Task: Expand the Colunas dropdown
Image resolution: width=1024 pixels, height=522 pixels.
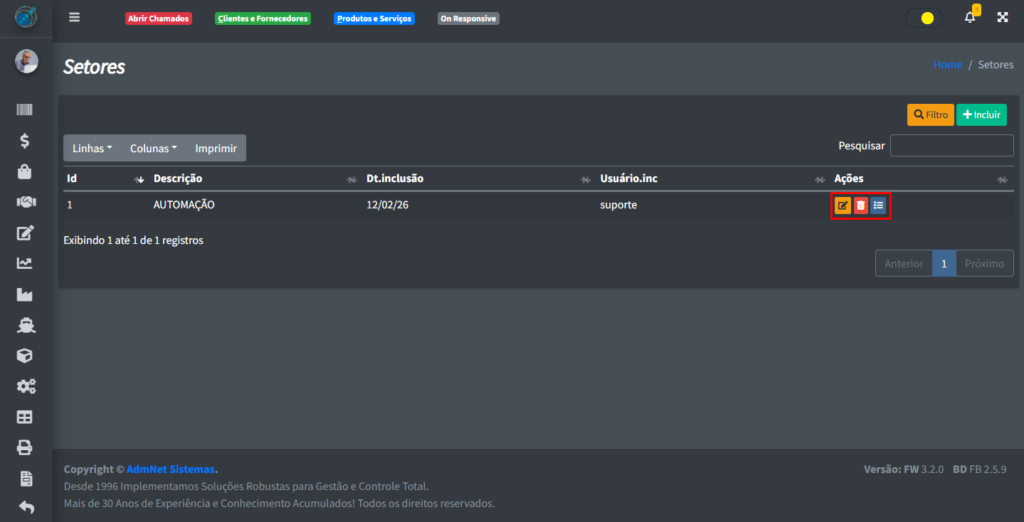Action: pos(153,148)
